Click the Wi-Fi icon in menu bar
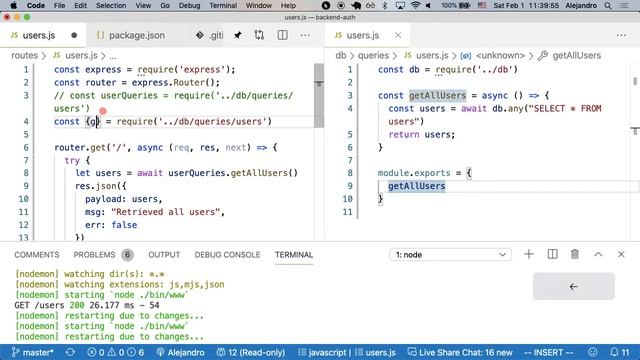The width and height of the screenshot is (640, 360). pyautogui.click(x=416, y=6)
